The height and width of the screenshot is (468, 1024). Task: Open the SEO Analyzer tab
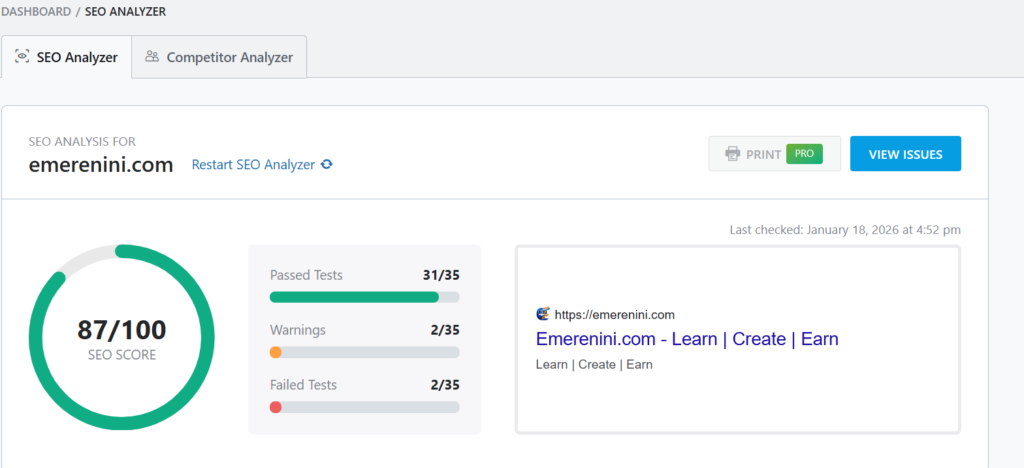(x=66, y=57)
